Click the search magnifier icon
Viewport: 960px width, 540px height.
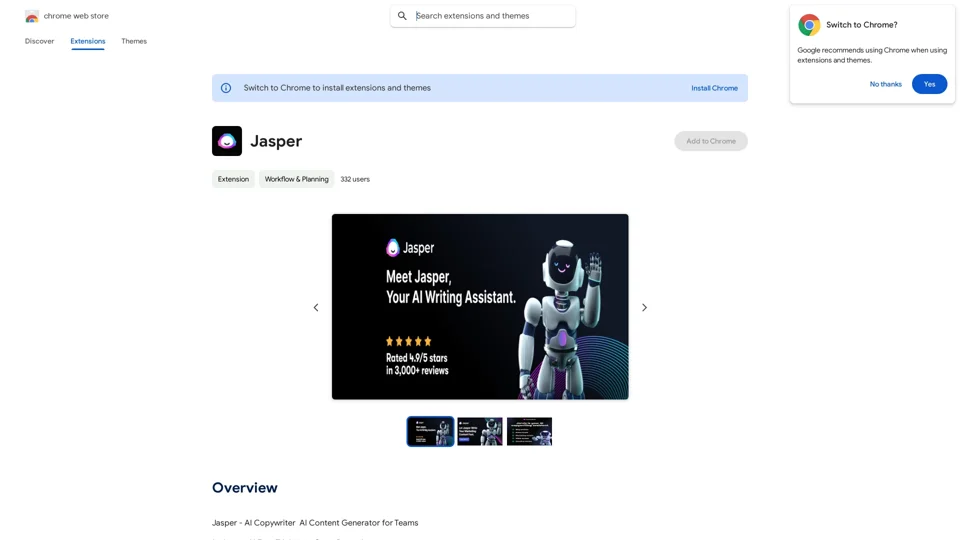[402, 16]
